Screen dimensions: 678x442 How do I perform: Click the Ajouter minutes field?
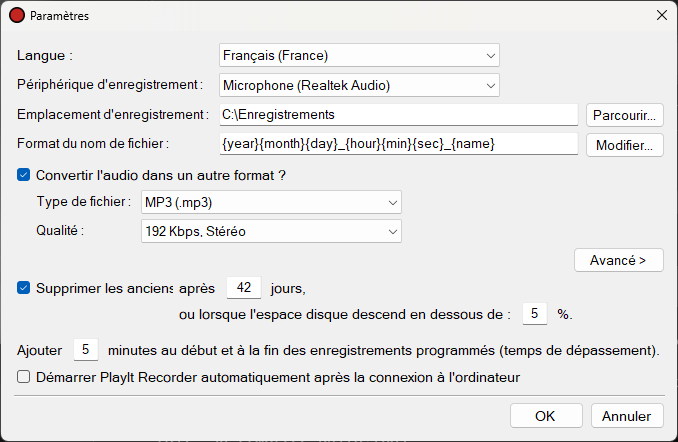[86, 349]
